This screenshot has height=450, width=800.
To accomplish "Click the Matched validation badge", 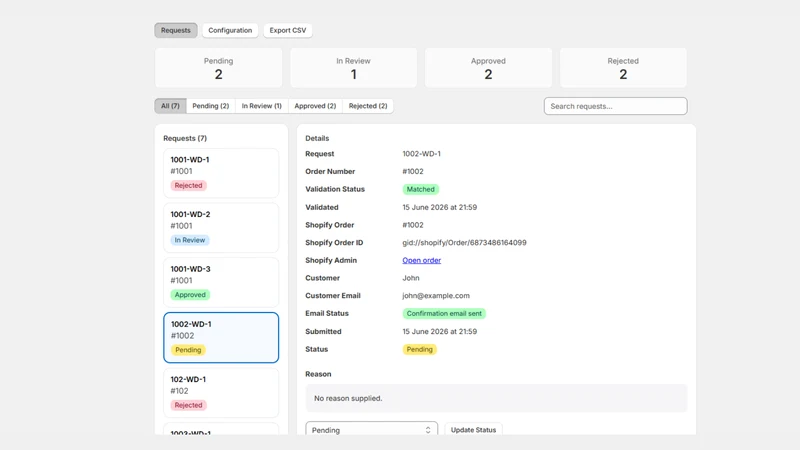I will click(420, 189).
